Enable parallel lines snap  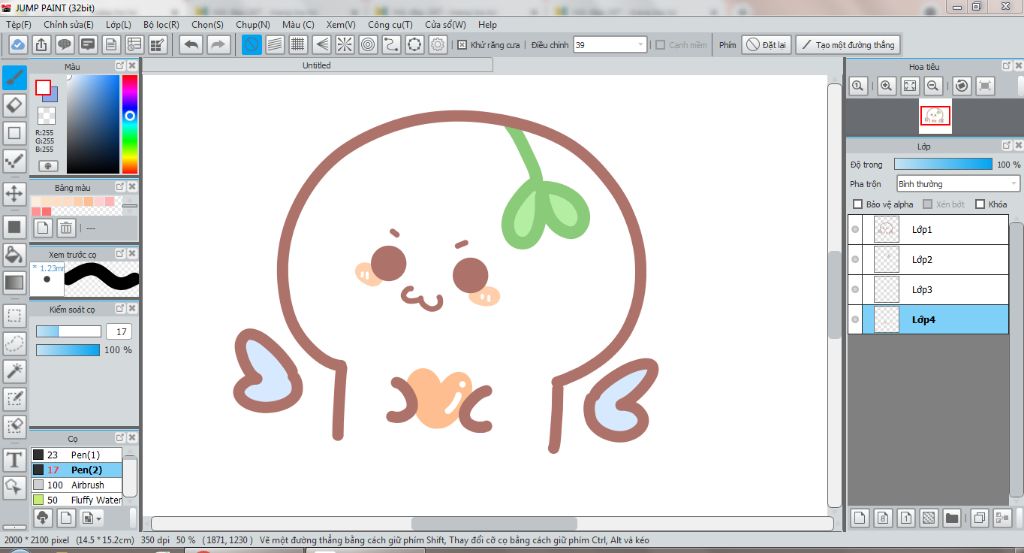[x=275, y=44]
